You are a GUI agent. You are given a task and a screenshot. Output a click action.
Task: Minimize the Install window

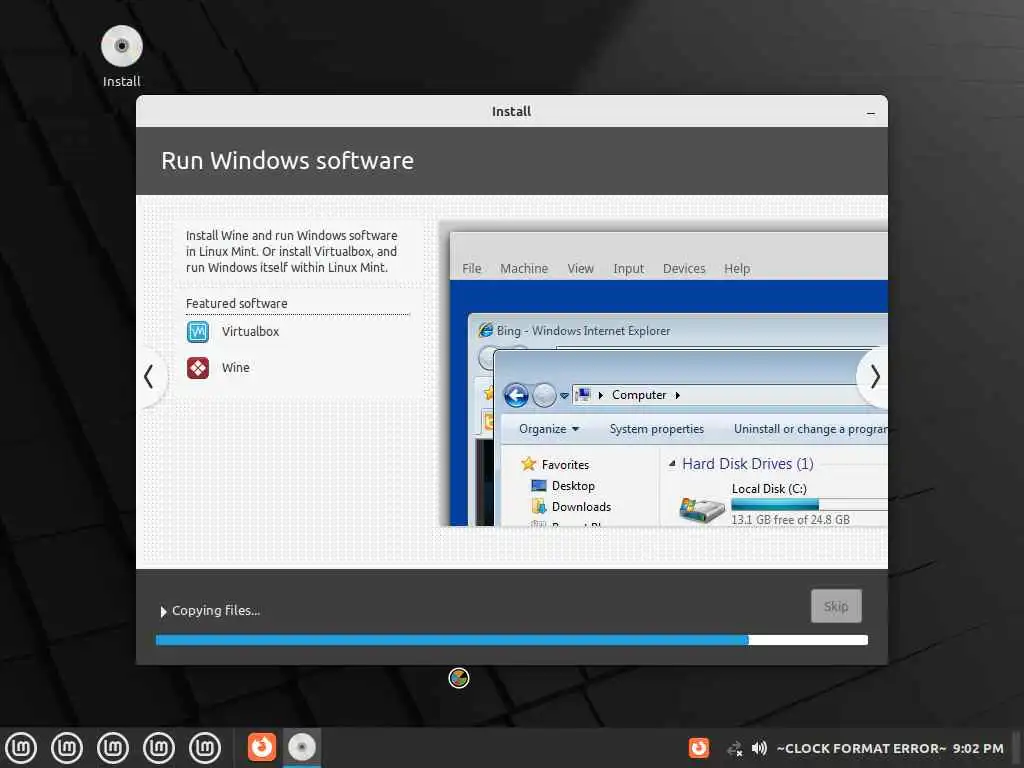[871, 112]
